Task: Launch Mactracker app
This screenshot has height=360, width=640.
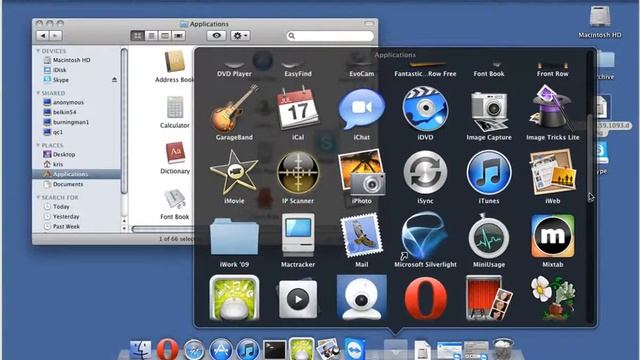Action: (298, 236)
